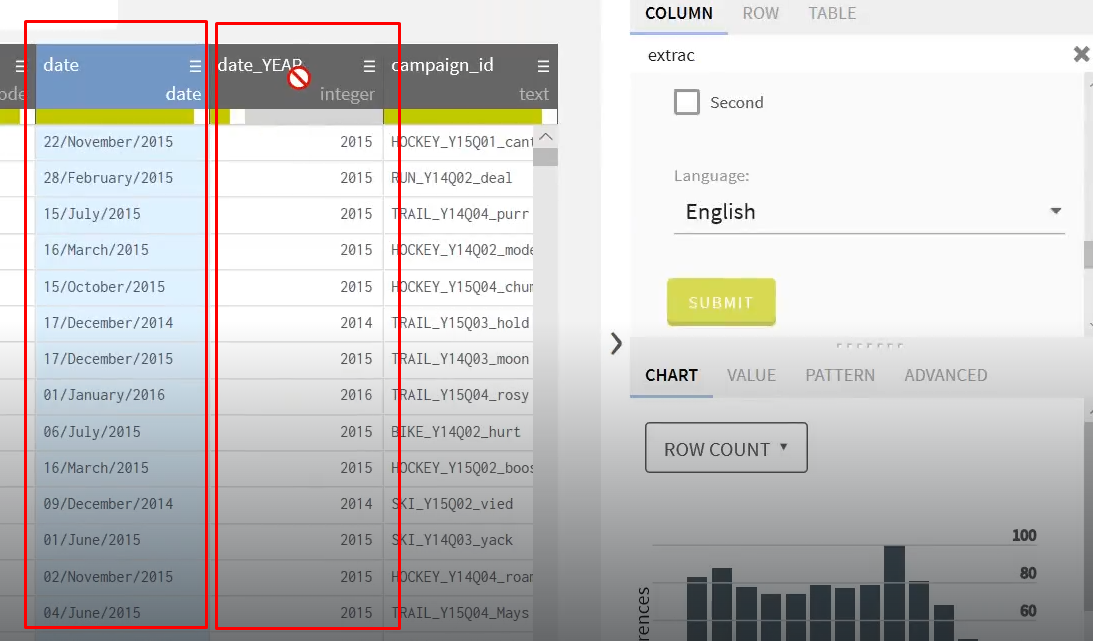This screenshot has width=1093, height=641.
Task: Open the date column header menu
Action: [x=194, y=65]
